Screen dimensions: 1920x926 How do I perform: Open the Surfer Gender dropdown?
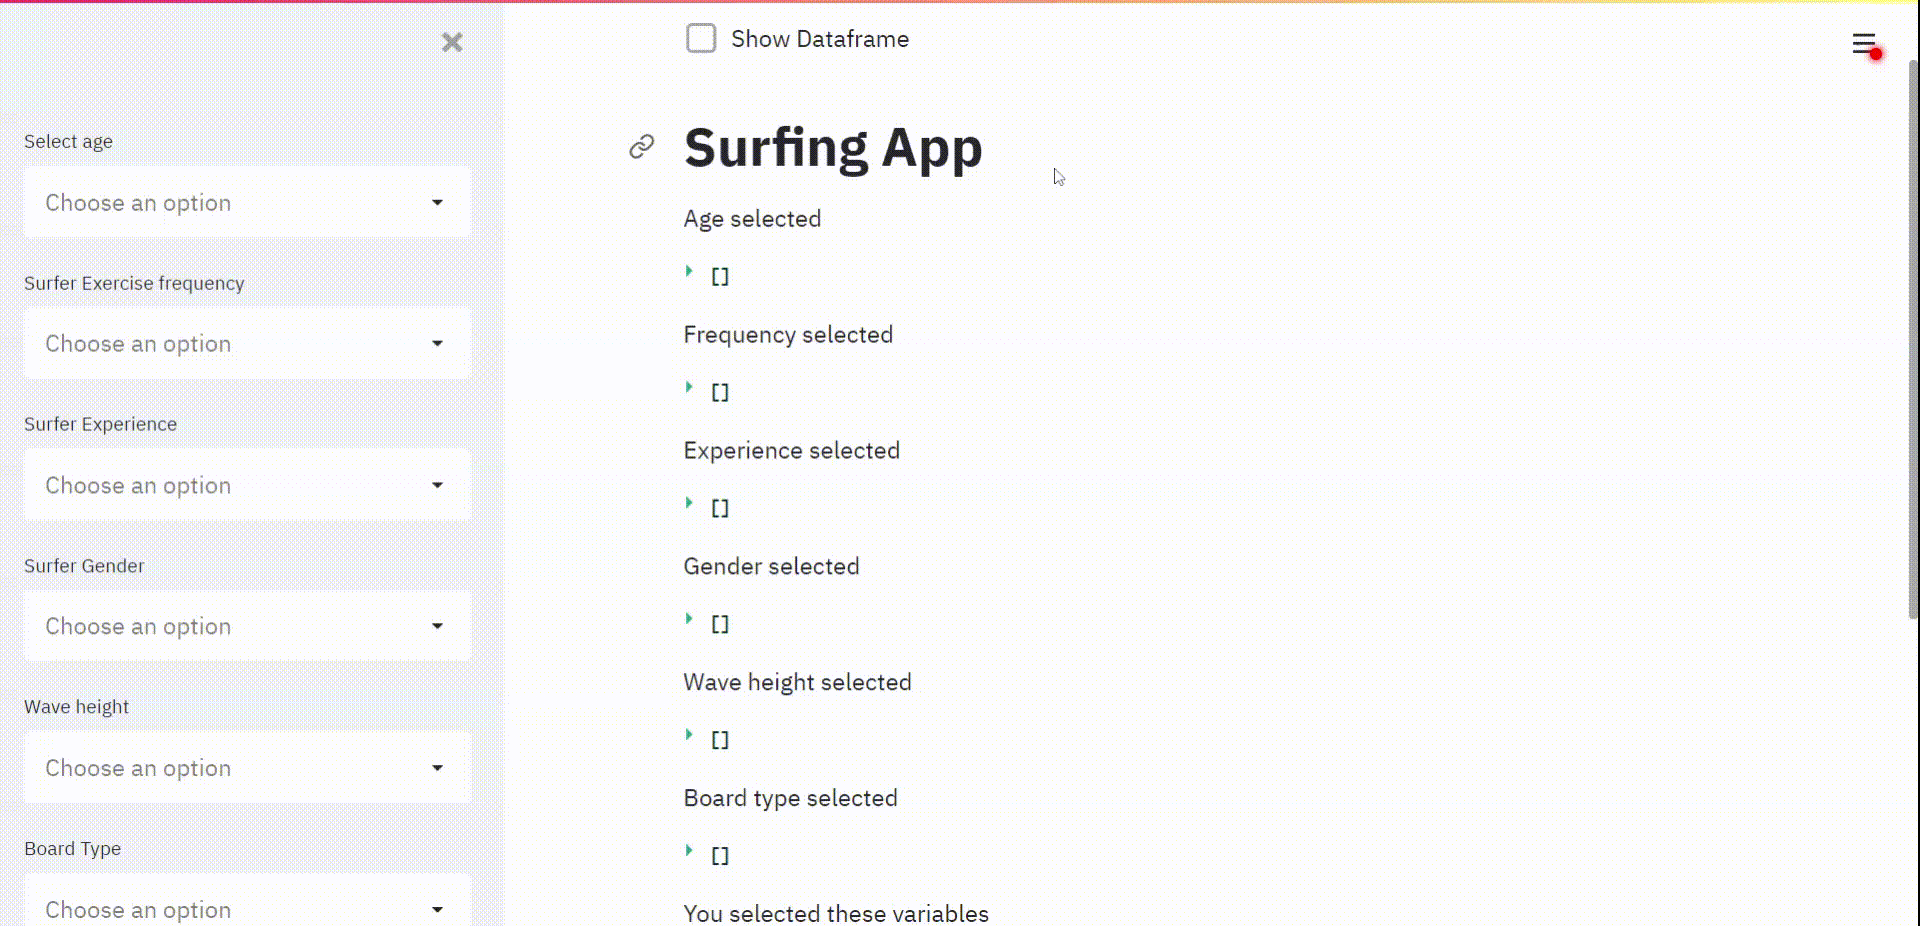click(247, 627)
